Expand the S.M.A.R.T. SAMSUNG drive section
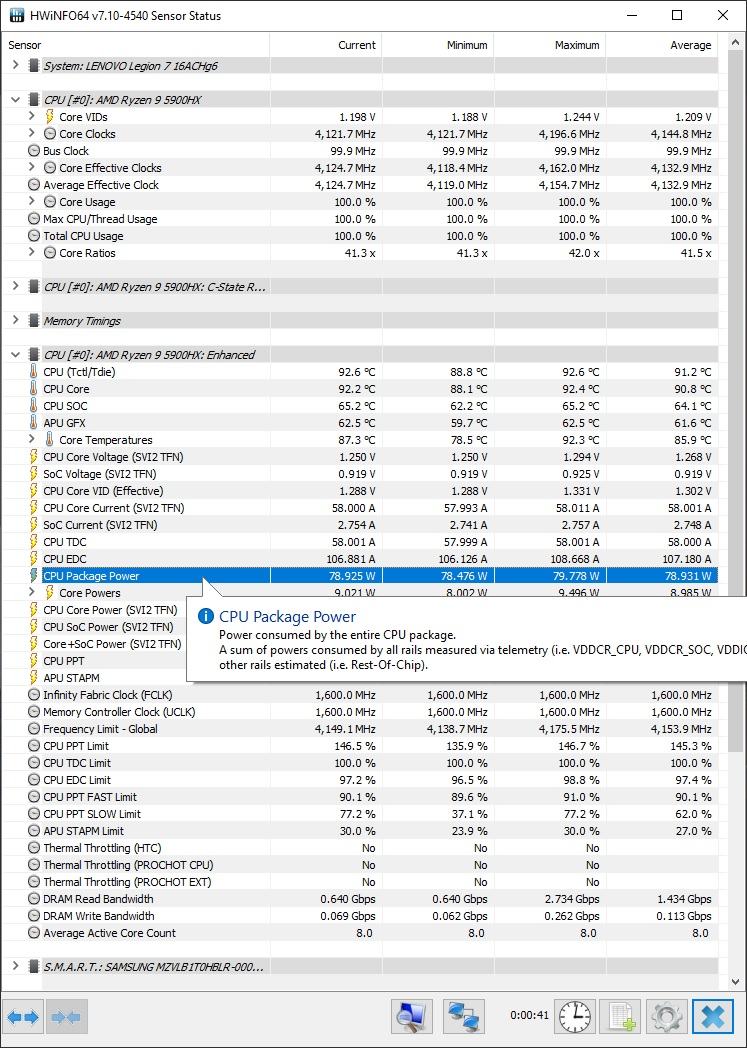This screenshot has height=1048, width=747. [x=15, y=967]
